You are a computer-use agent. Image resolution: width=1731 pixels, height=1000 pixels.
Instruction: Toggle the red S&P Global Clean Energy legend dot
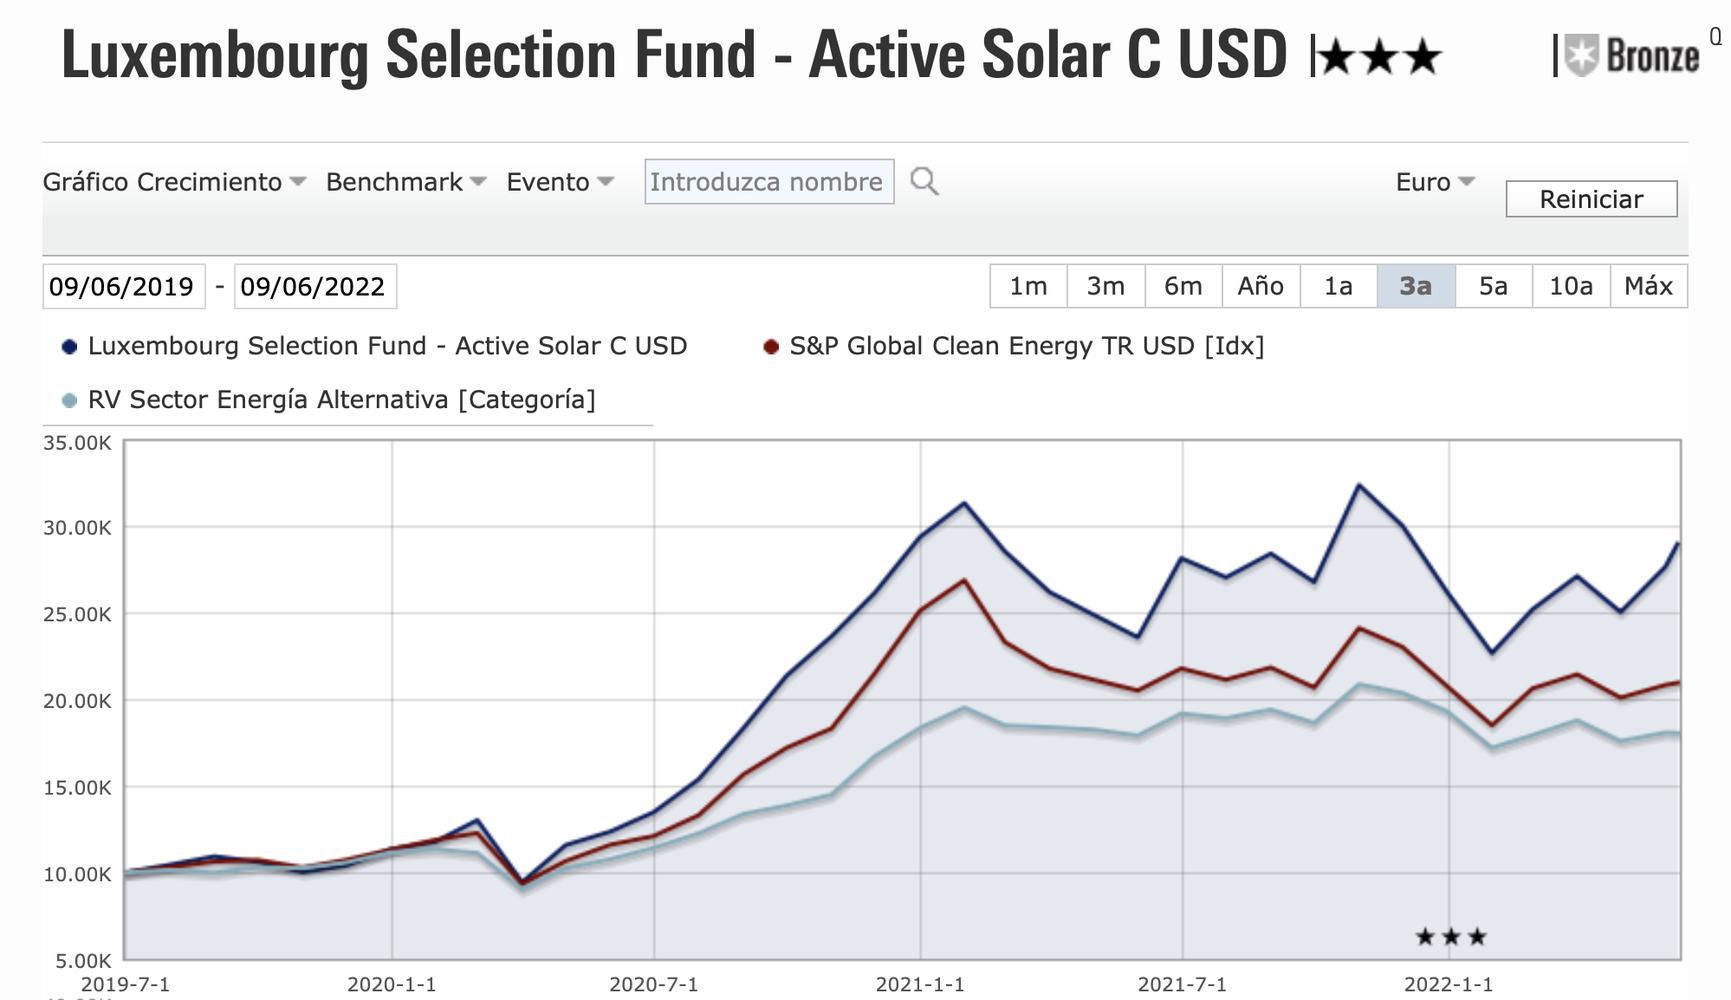[771, 347]
